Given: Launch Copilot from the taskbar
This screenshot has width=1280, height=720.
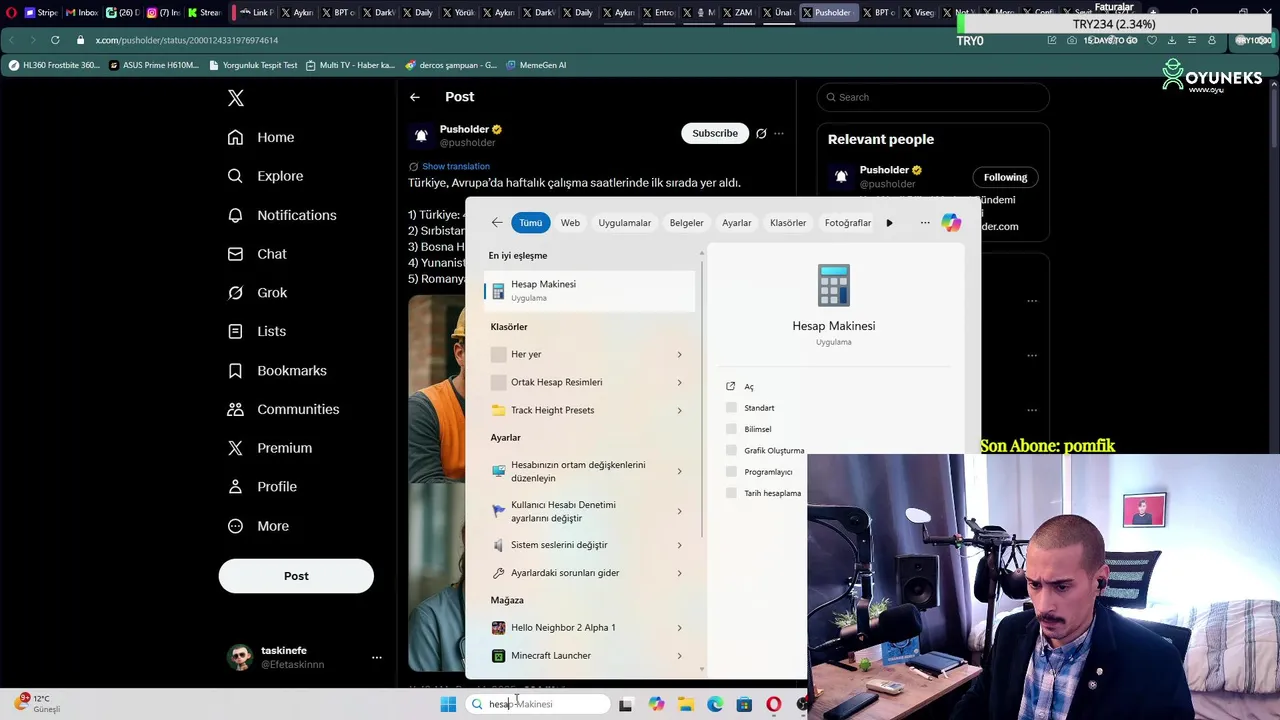Looking at the screenshot, I should [x=656, y=704].
